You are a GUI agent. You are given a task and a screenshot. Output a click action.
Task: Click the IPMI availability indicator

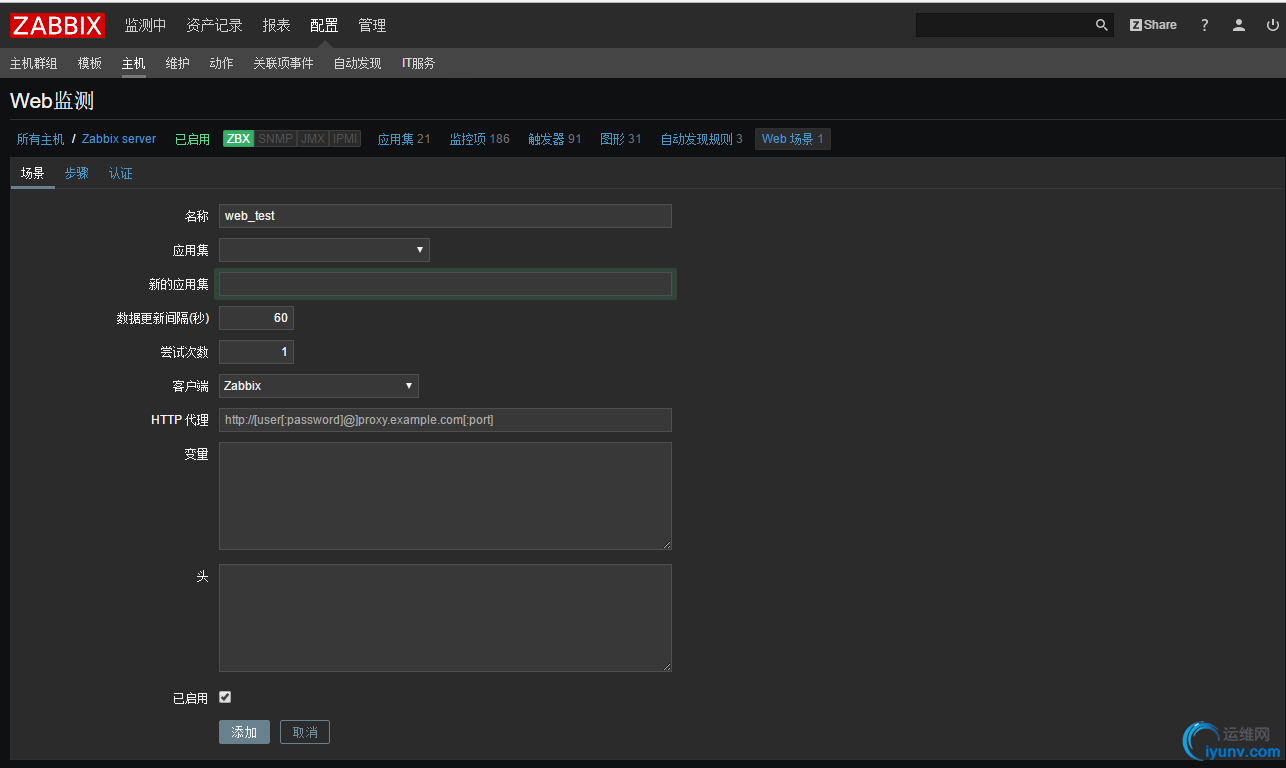(345, 139)
